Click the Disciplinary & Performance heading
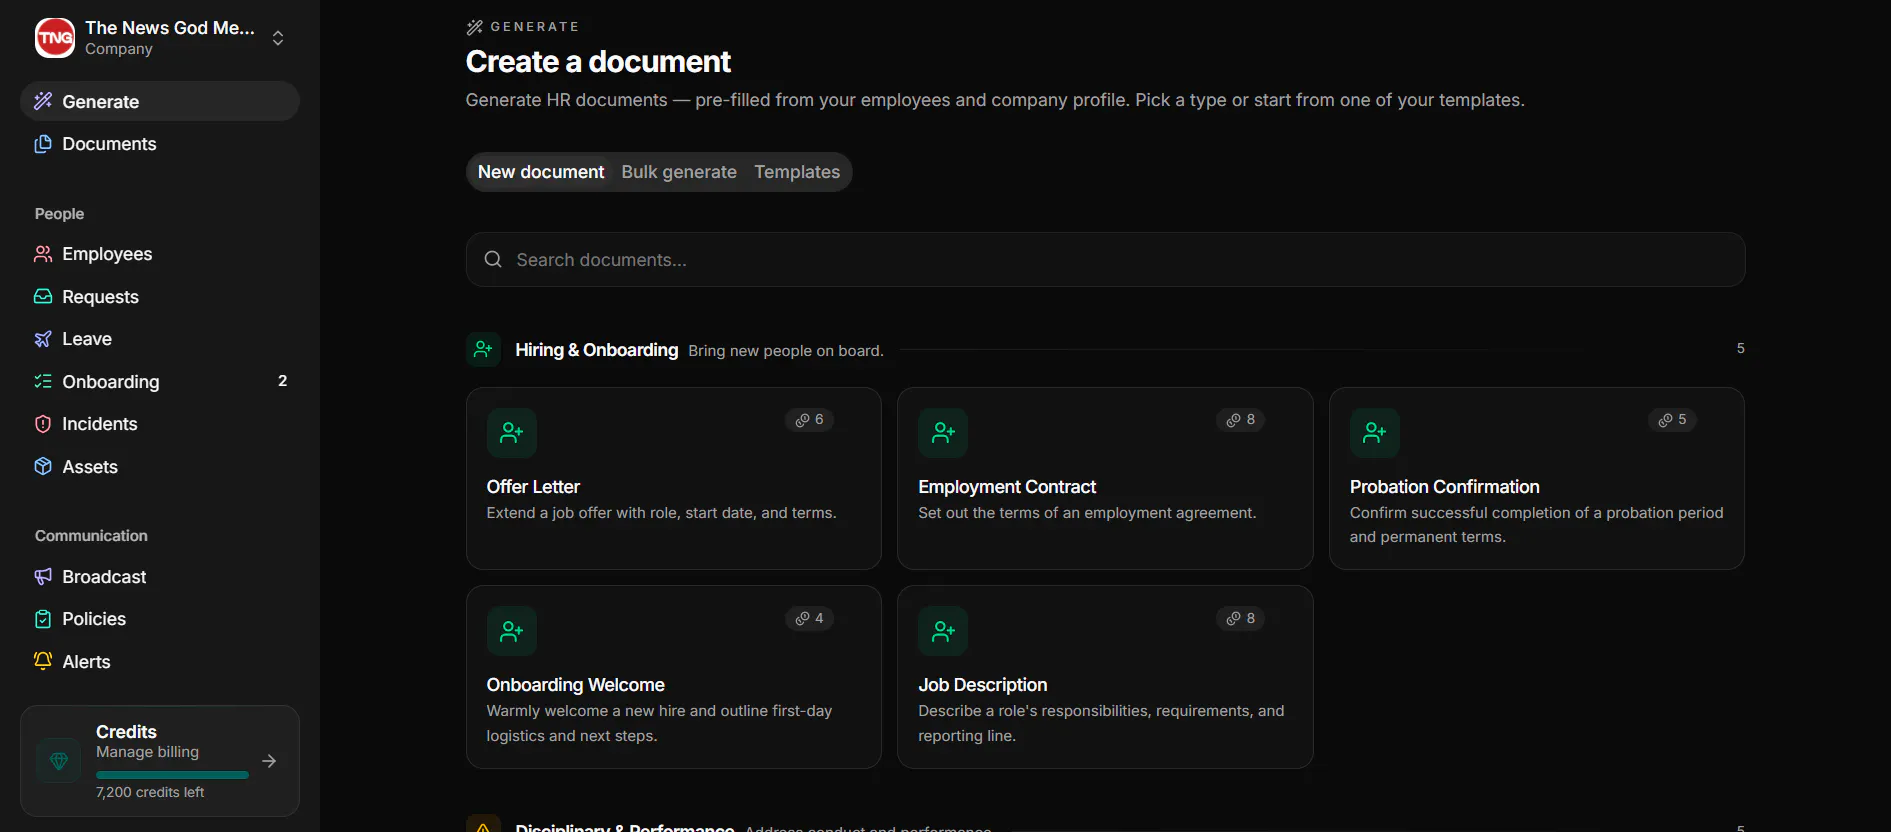Screen dimensions: 1891x832 click(x=625, y=826)
